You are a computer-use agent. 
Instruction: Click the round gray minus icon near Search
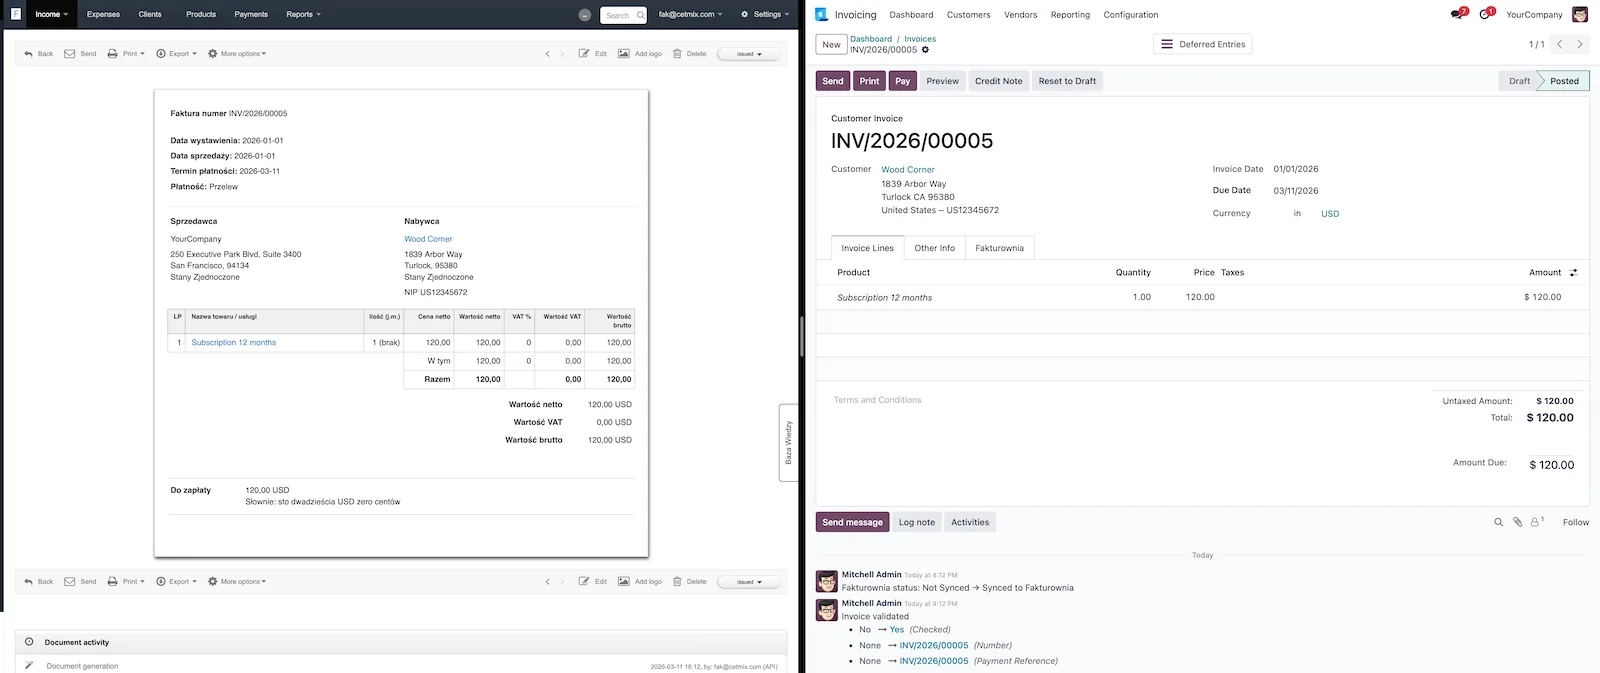coord(585,15)
